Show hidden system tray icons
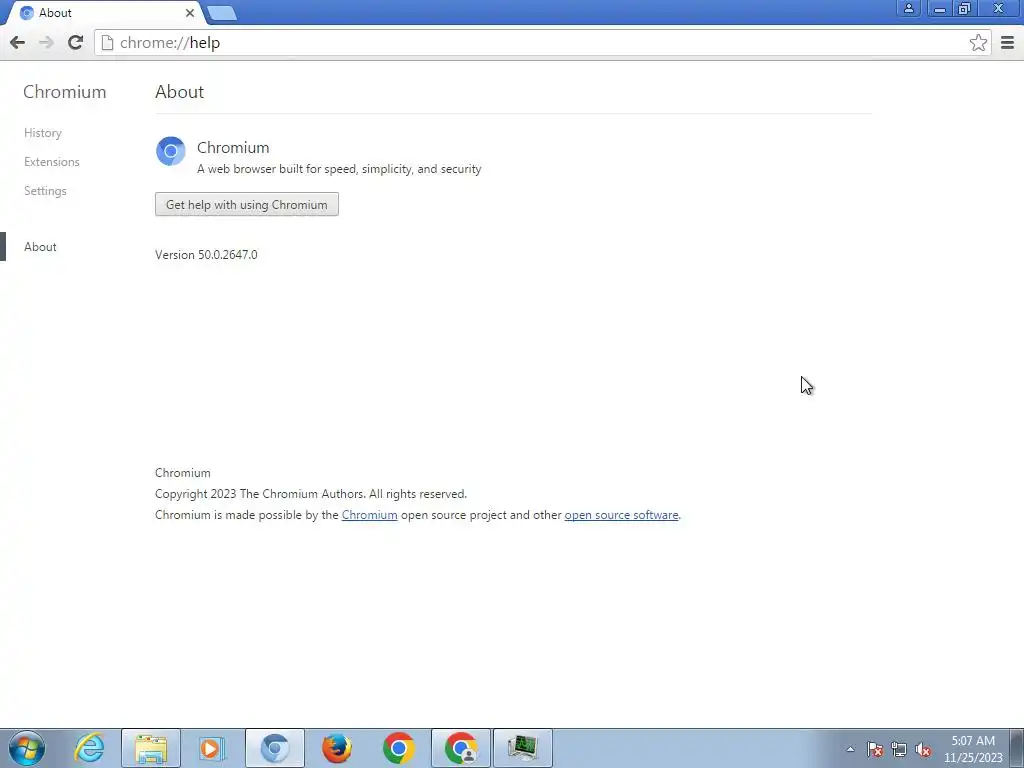This screenshot has height=768, width=1024. (850, 749)
